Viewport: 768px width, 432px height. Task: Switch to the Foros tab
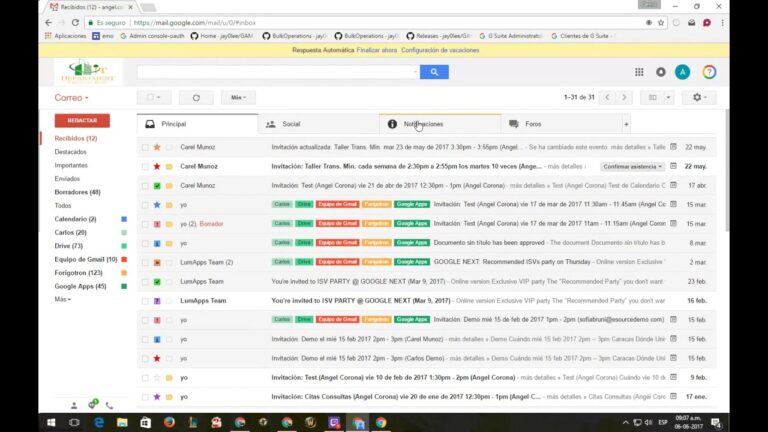coord(561,124)
